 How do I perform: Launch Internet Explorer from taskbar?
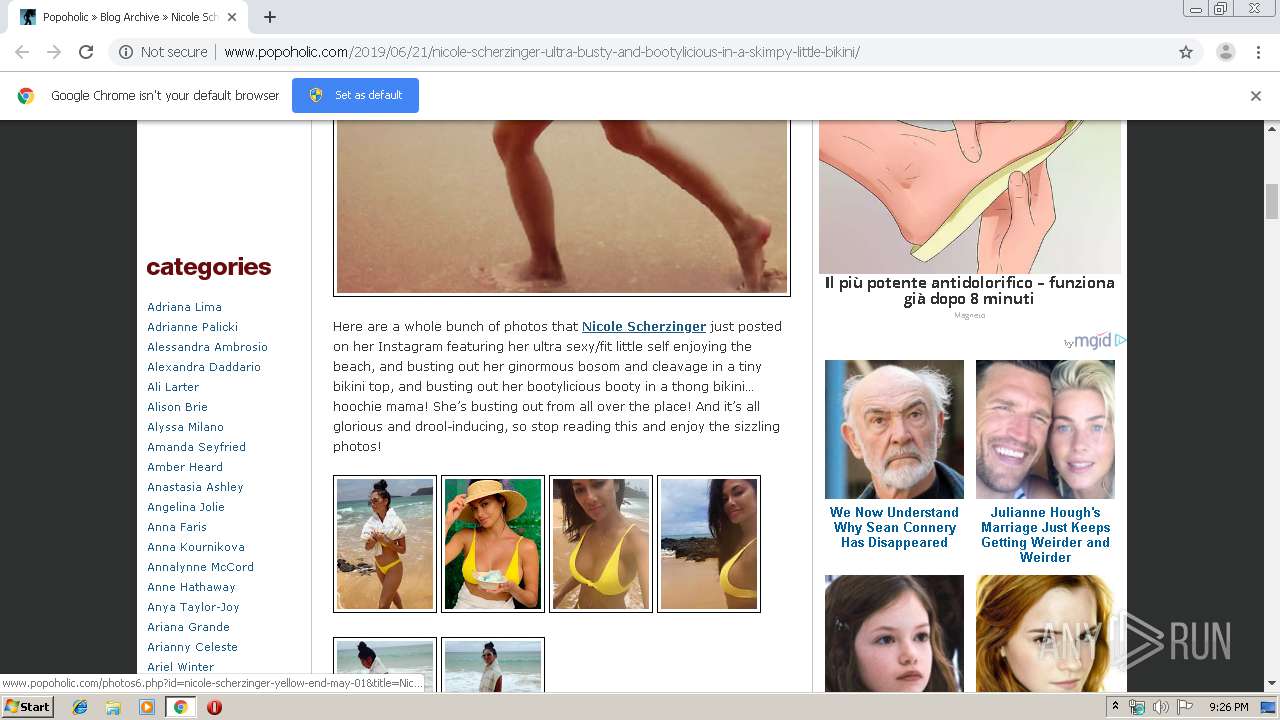[x=80, y=707]
